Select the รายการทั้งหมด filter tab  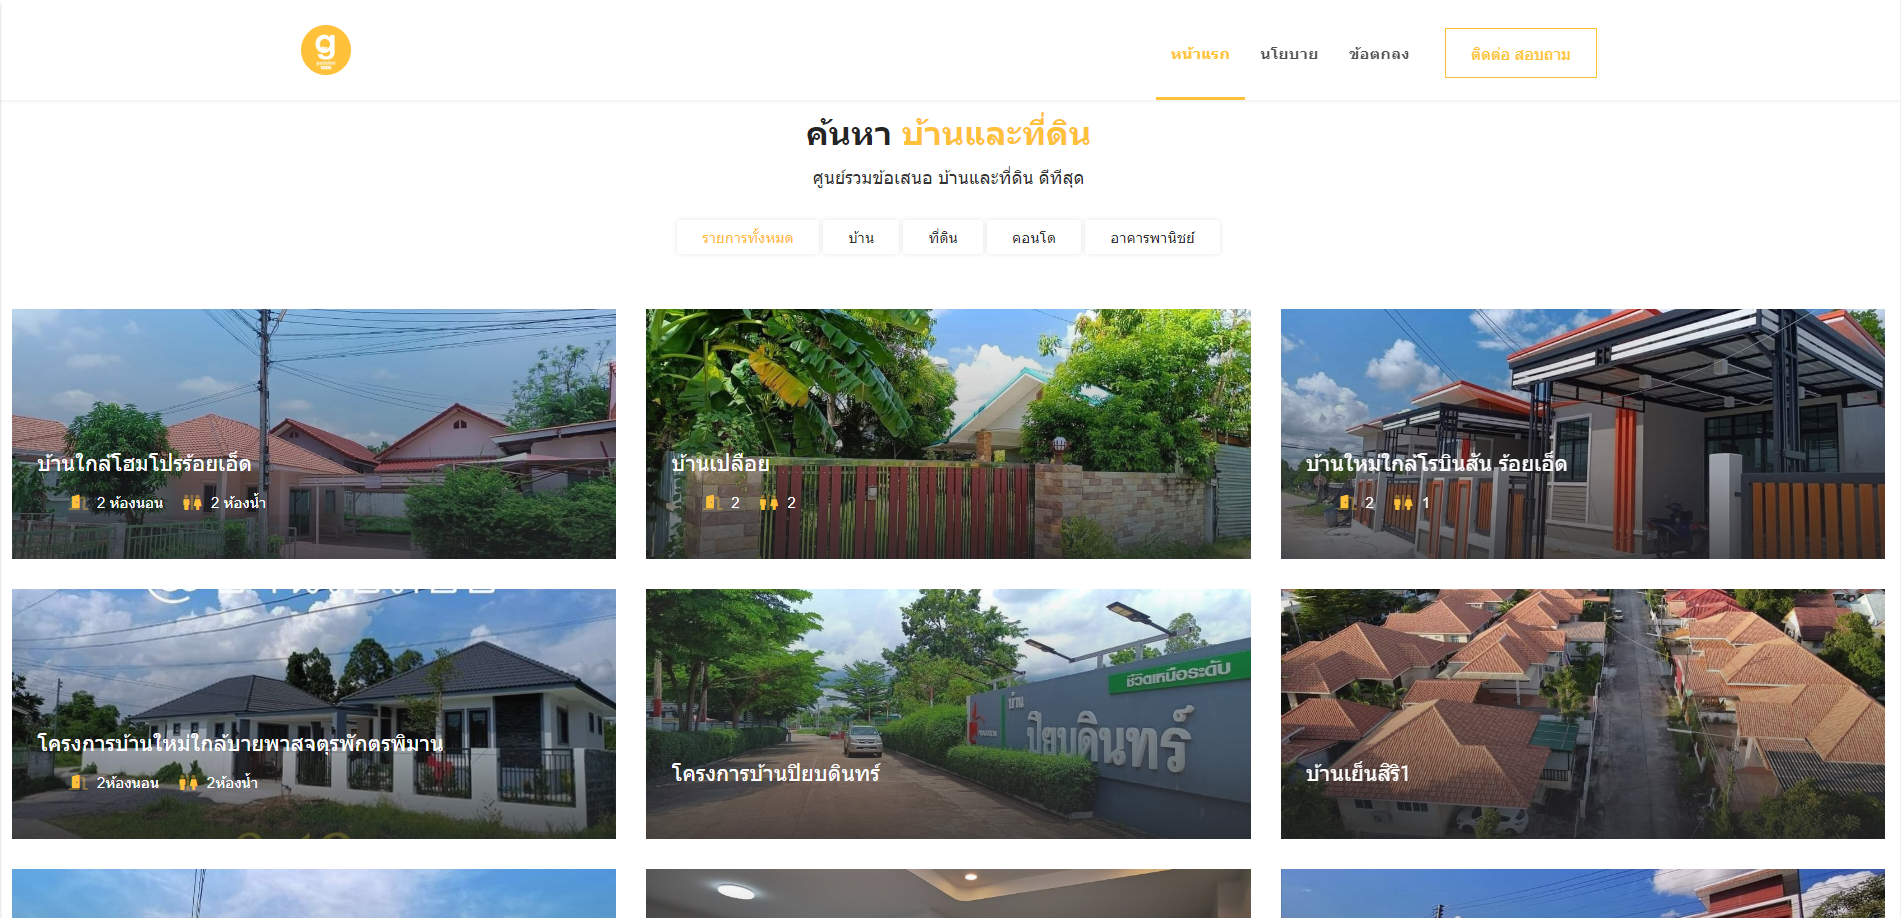coord(747,238)
